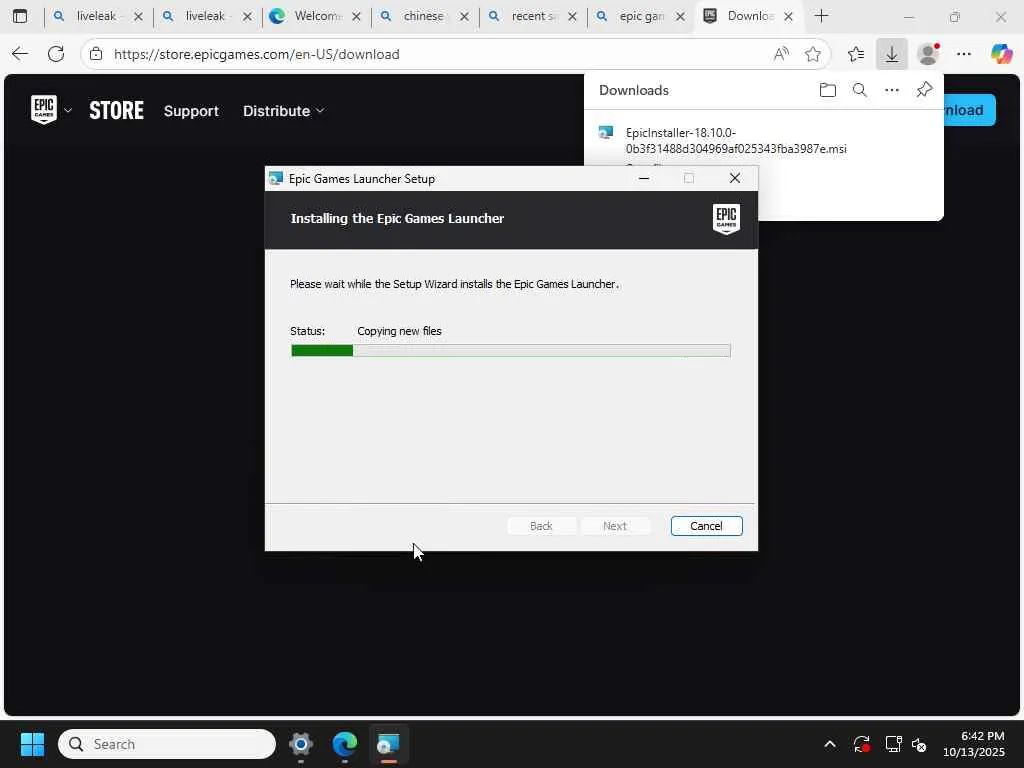Image resolution: width=1024 pixels, height=768 pixels.
Task: Search downloads with magnifier icon
Action: tap(859, 90)
